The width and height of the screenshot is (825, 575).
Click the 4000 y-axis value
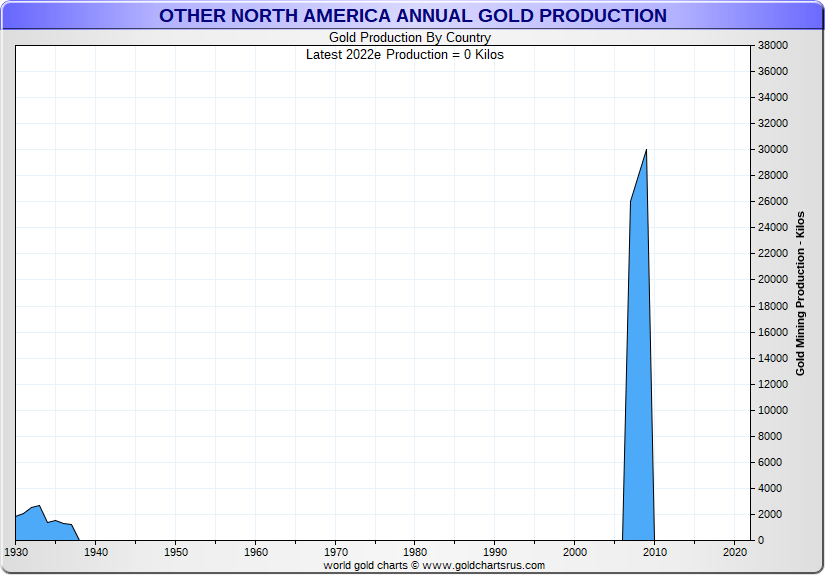770,488
